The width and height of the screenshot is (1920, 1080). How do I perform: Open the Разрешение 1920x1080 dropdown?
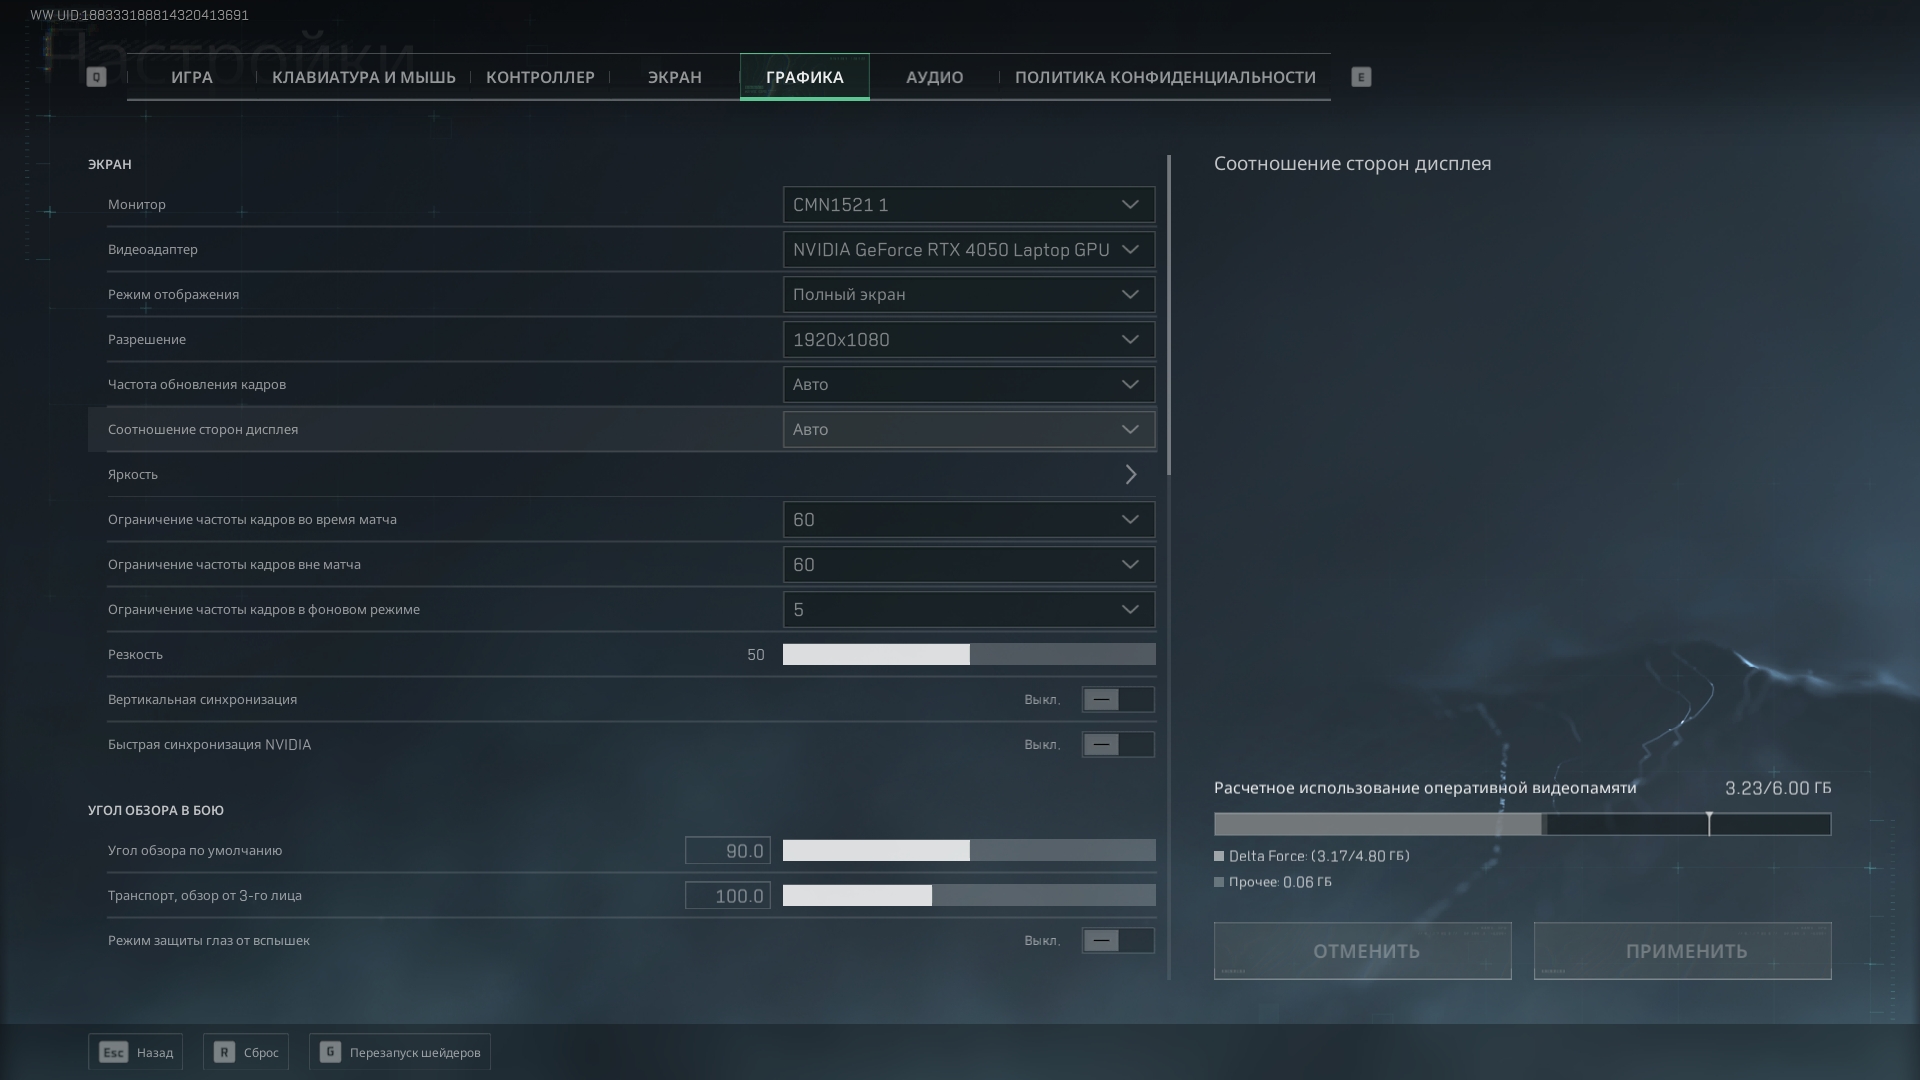pos(968,340)
